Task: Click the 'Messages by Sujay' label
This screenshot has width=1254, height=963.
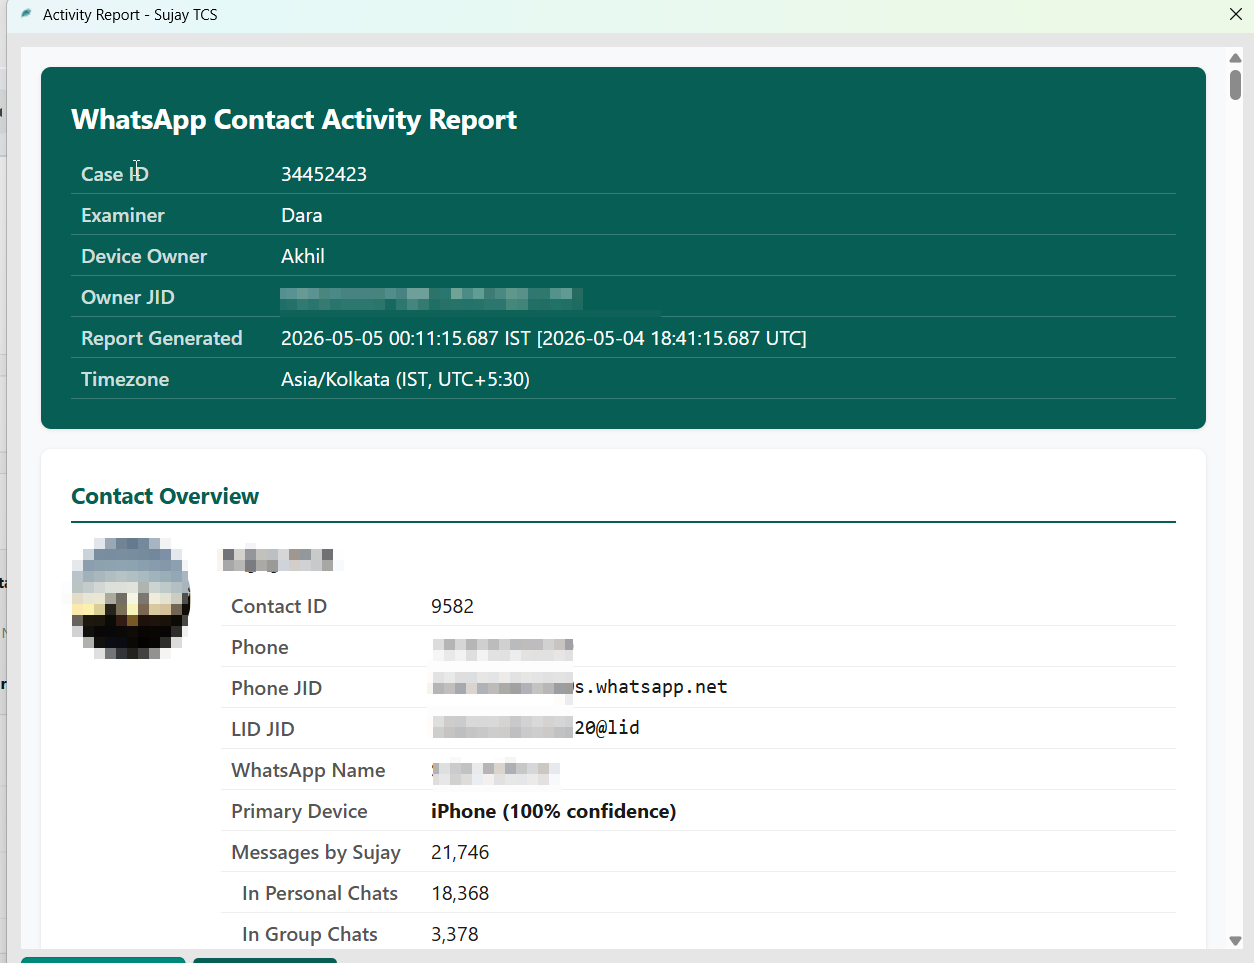Action: click(x=316, y=852)
